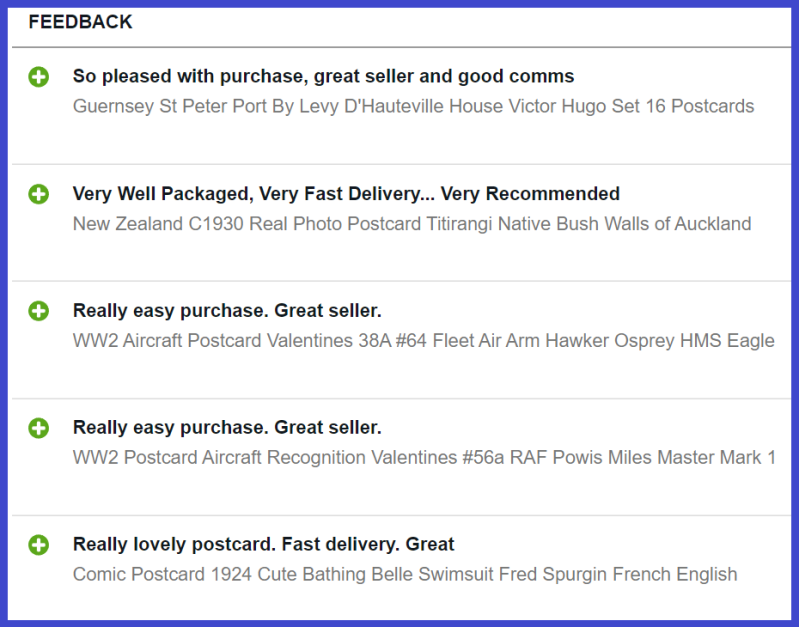
Task: Click the divider line above the Comic Postcard entry
Action: tap(400, 515)
